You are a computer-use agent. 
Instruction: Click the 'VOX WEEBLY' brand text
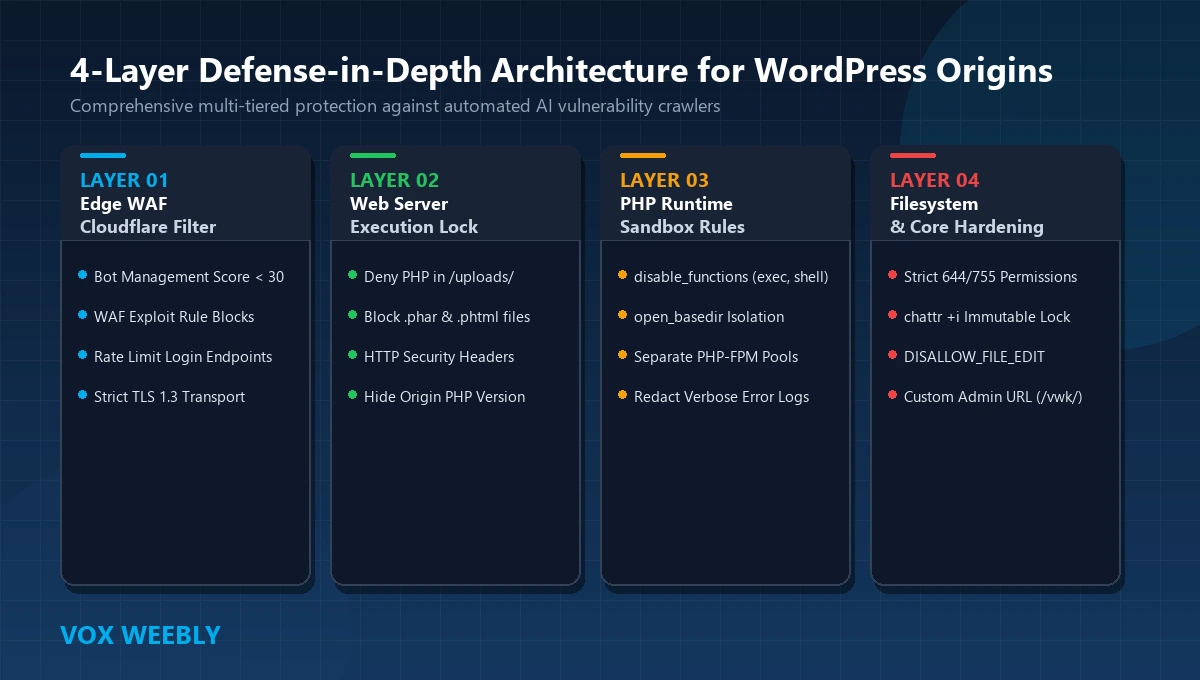(140, 635)
